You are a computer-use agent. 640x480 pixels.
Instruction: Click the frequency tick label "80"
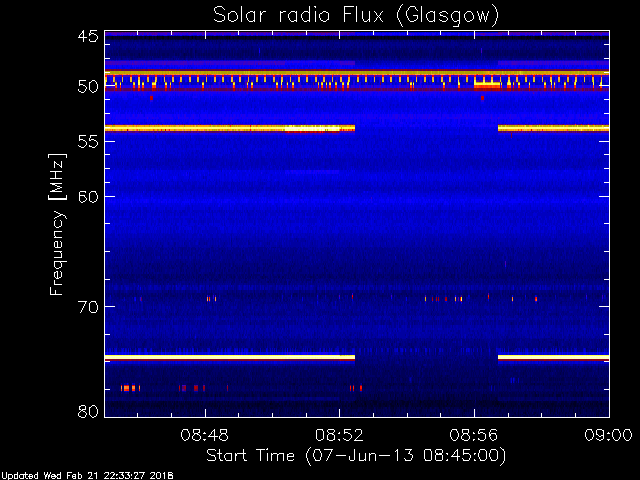88,411
